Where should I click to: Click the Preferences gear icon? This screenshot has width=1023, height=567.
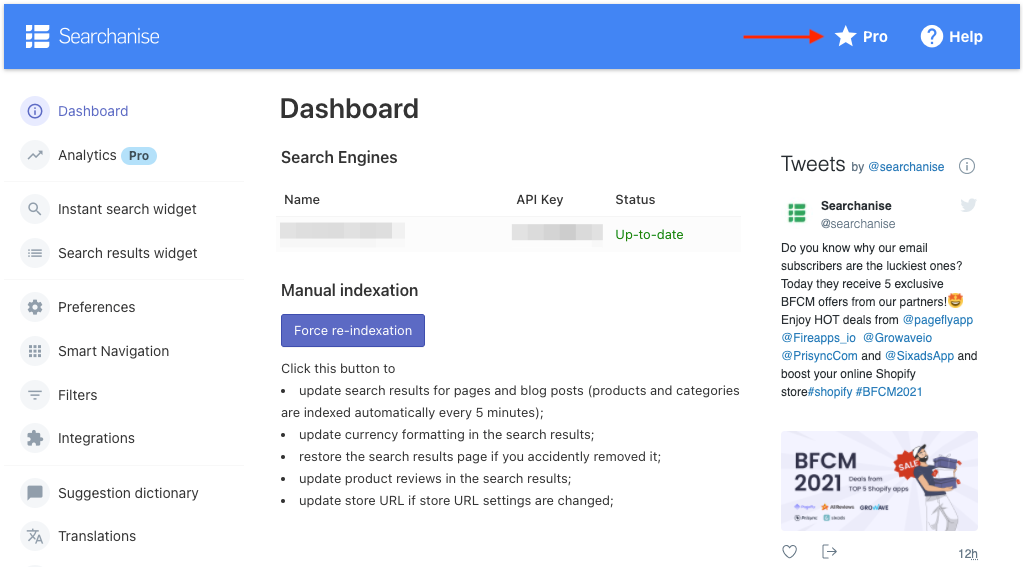(35, 307)
